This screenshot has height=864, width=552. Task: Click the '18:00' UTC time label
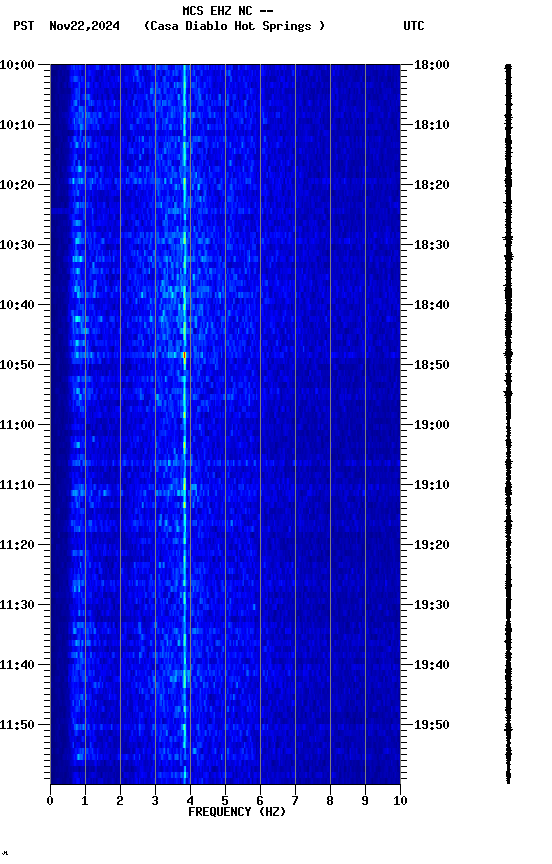[432, 65]
